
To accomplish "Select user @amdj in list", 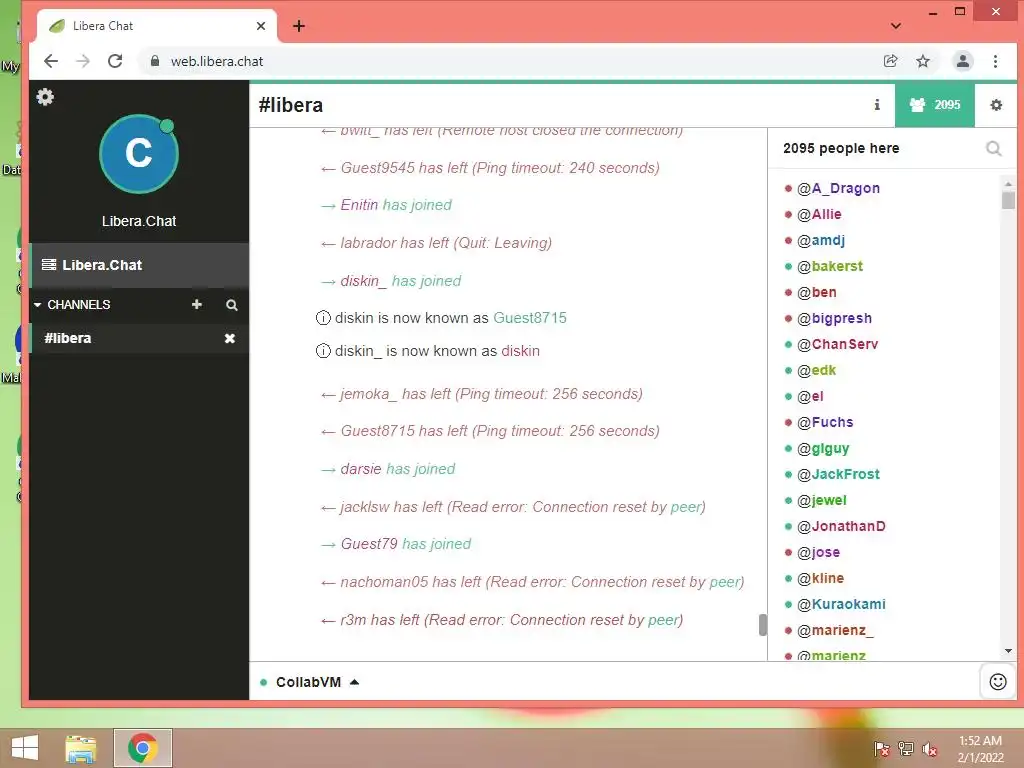I will pyautogui.click(x=820, y=240).
